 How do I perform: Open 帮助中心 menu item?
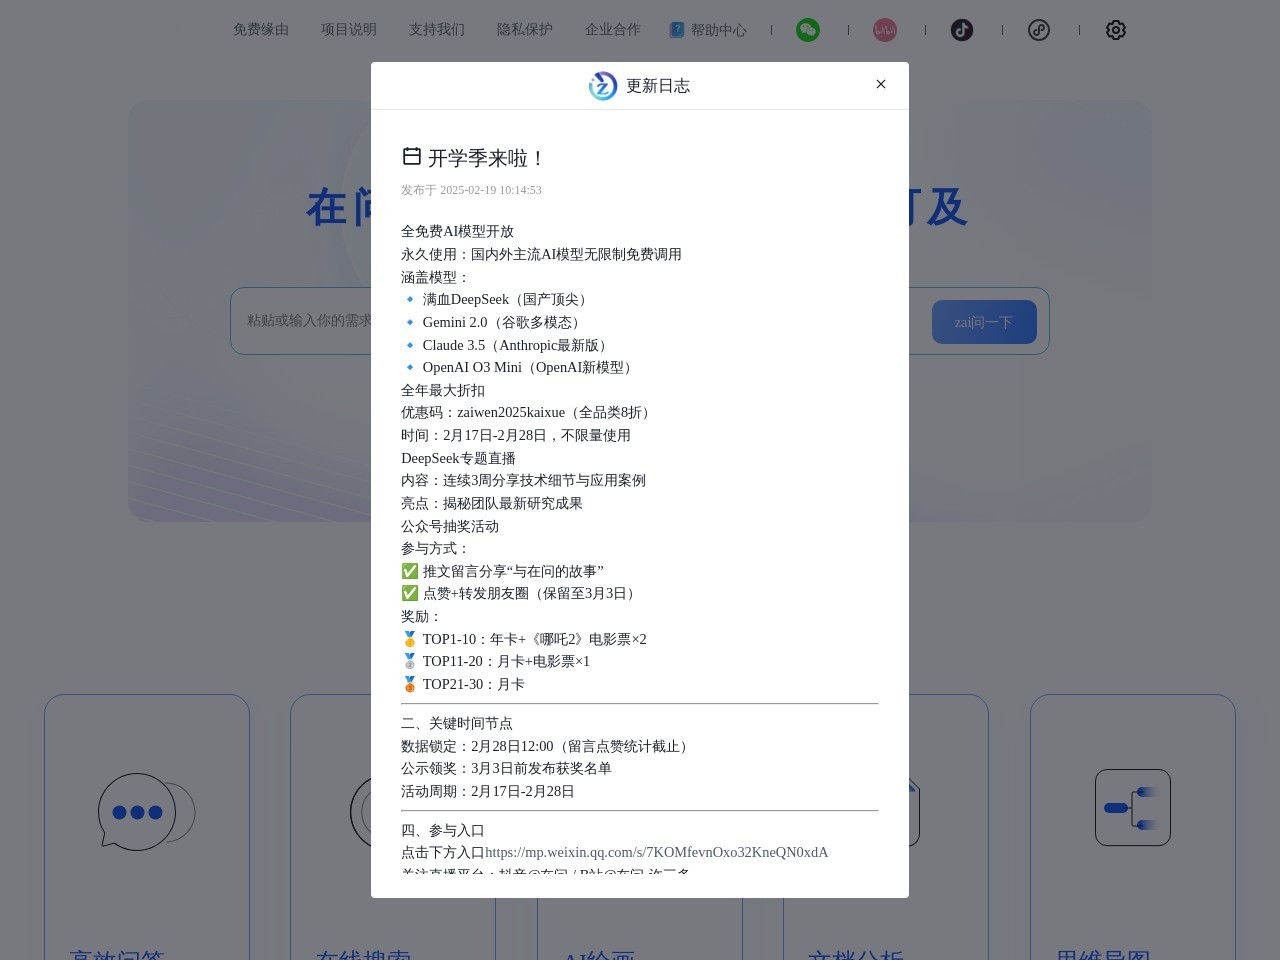718,30
